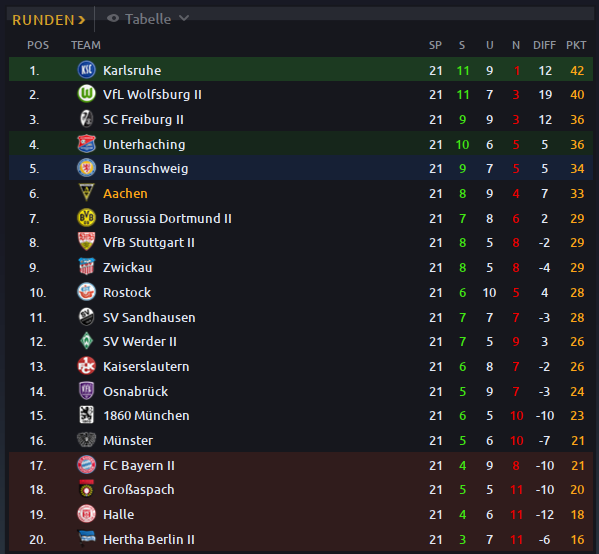Click the Karlsruhe KSC club crest

tap(86, 70)
